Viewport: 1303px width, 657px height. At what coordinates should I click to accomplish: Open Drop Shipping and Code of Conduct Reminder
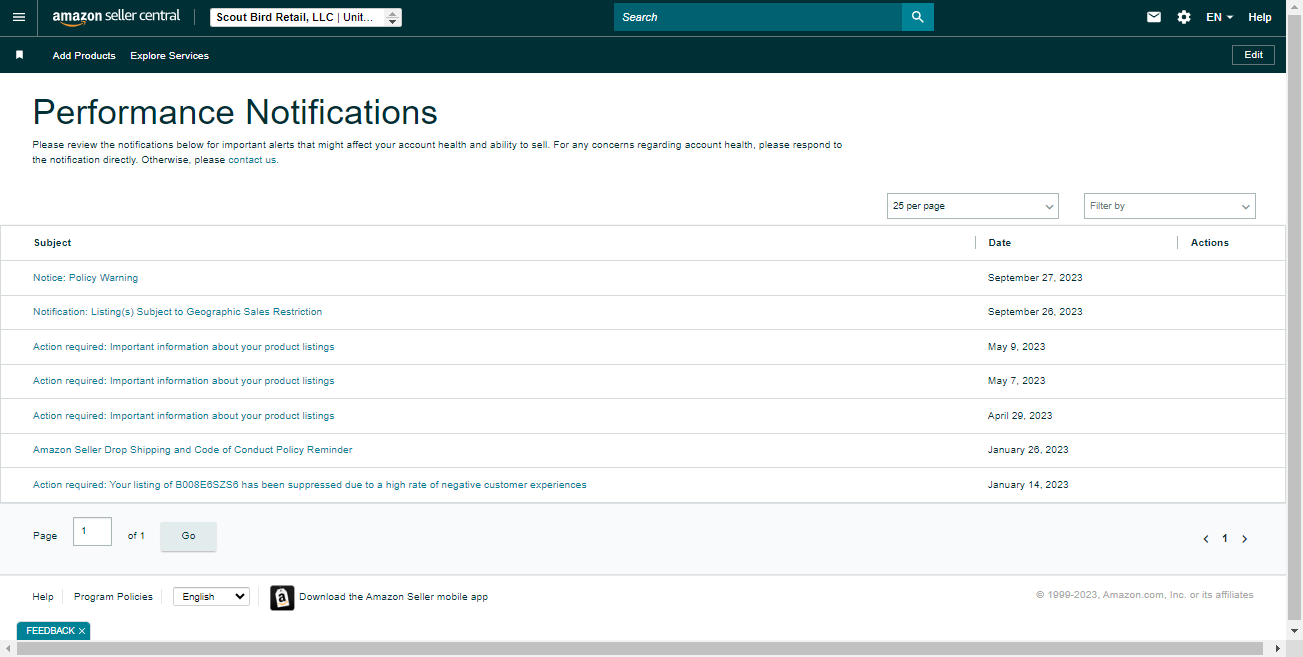[193, 450]
